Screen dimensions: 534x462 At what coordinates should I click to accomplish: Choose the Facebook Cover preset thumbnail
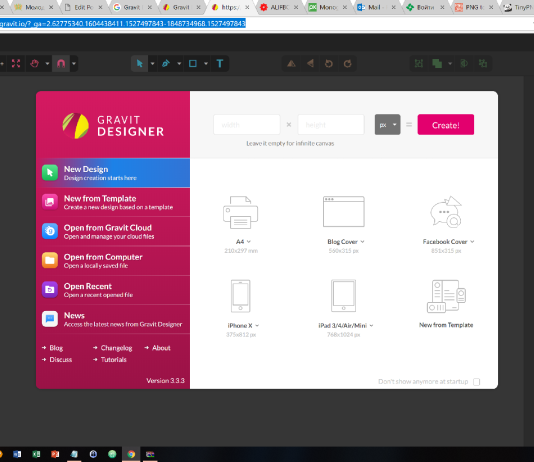pyautogui.click(x=446, y=211)
